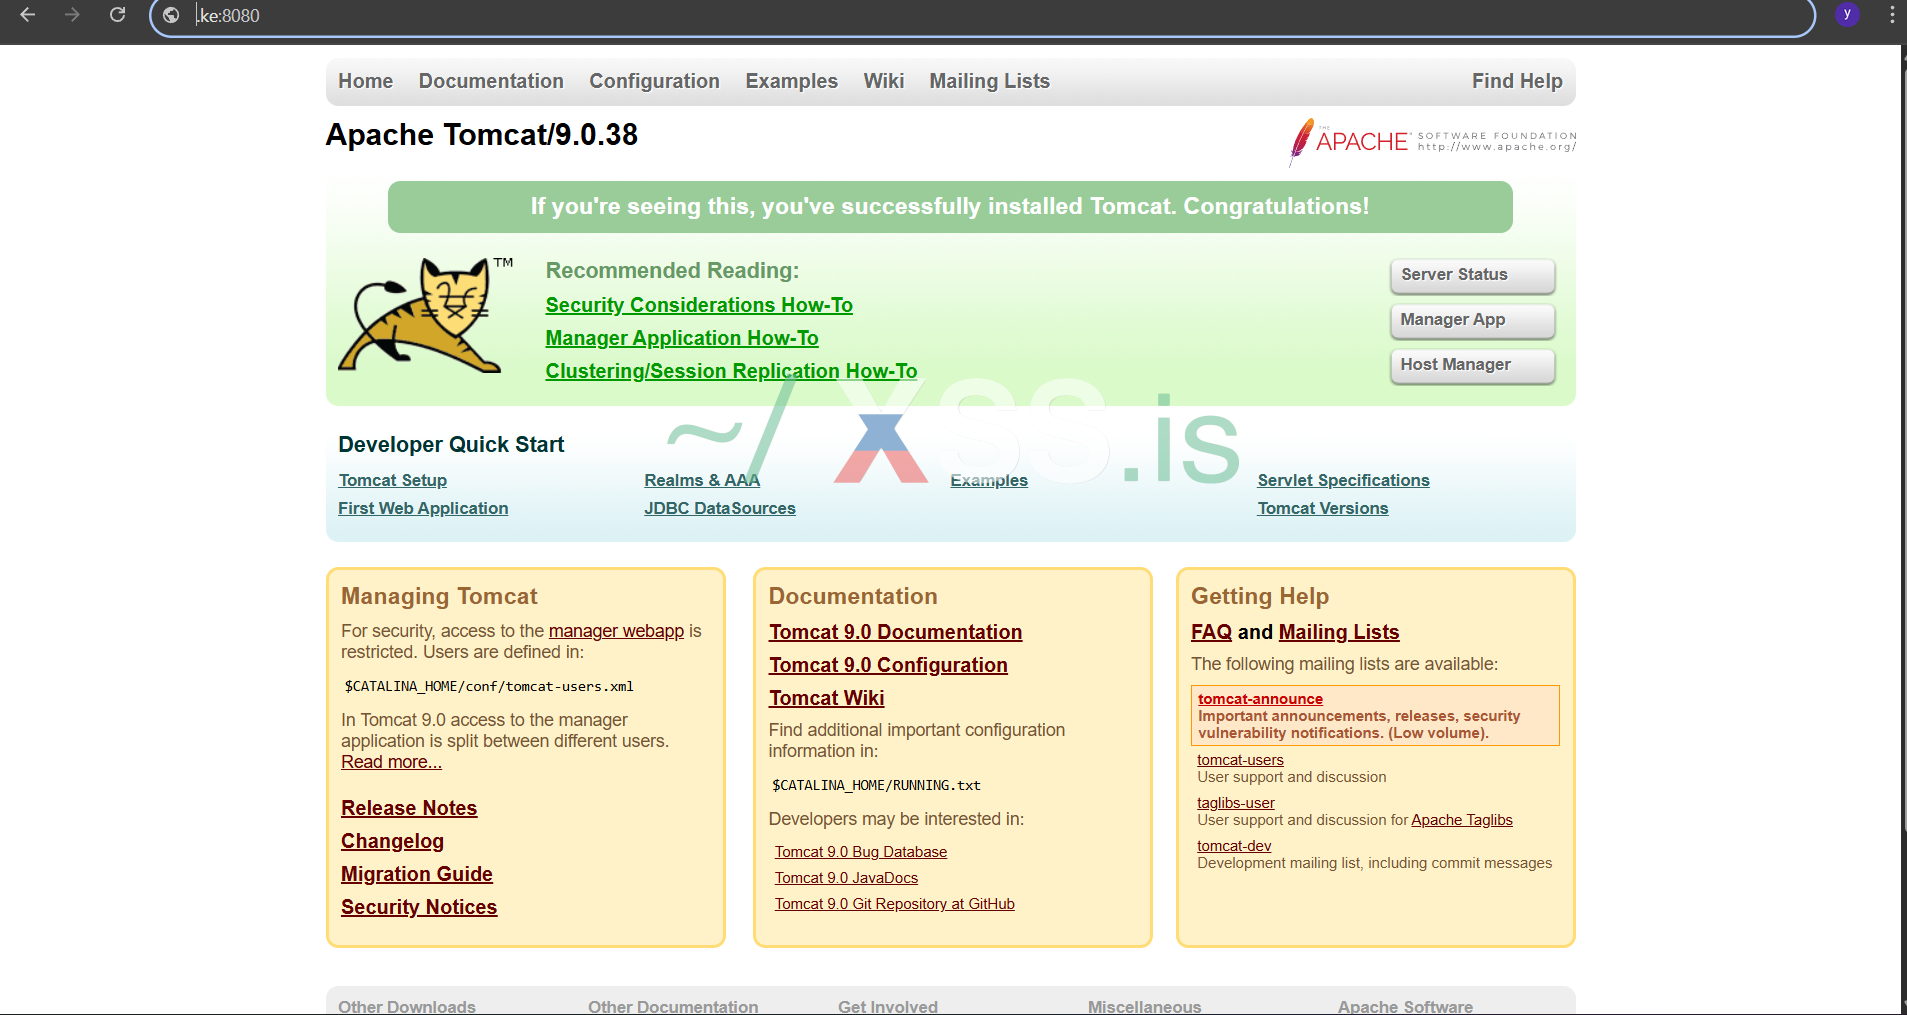The width and height of the screenshot is (1907, 1015).
Task: Open Documentation in the navigation bar
Action: (491, 81)
